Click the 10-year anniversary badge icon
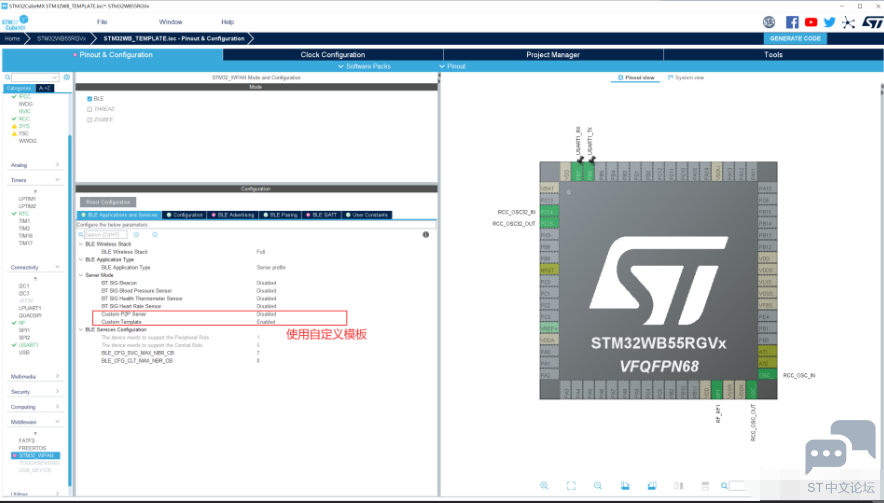Screen dimensions: 884x503 769,22
